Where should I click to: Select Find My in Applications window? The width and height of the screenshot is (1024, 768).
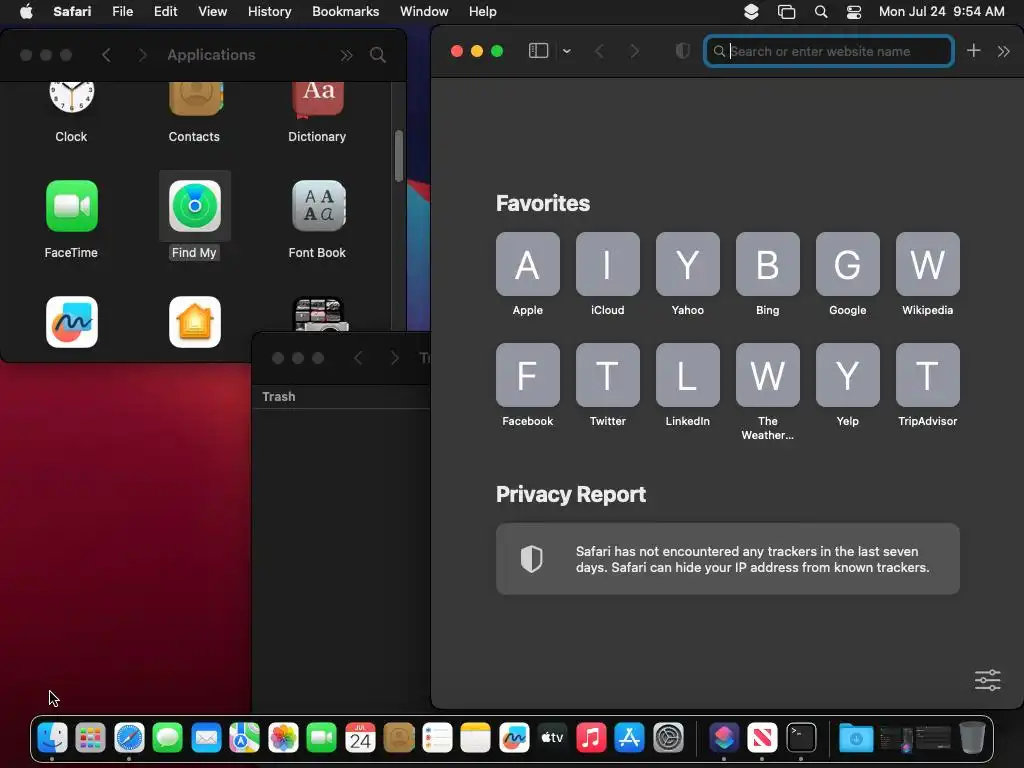coord(195,206)
